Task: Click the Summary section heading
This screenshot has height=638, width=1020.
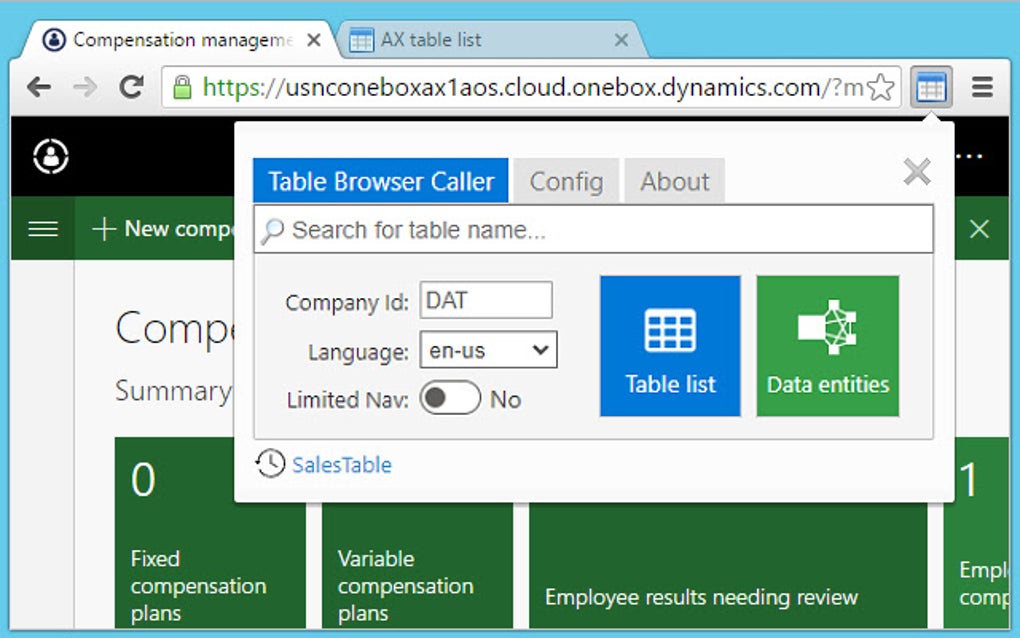Action: pos(173,391)
